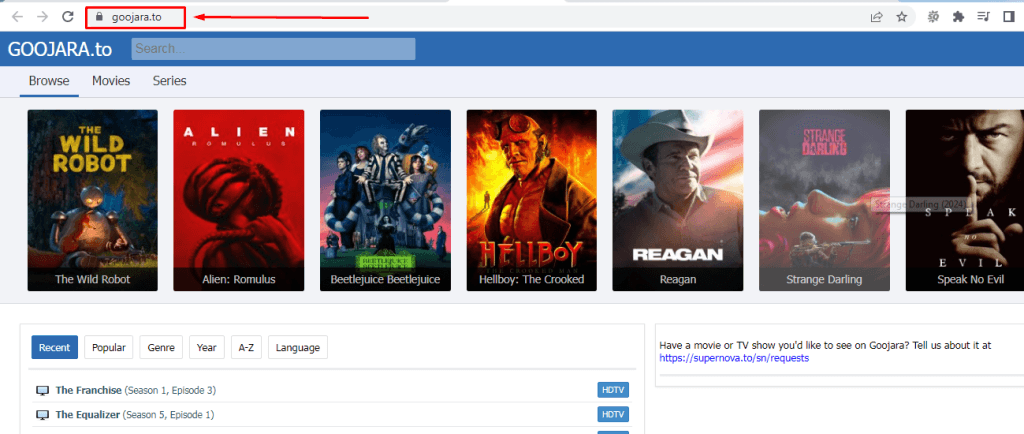Viewport: 1024px width, 434px height.
Task: Select the Language filter button
Action: [298, 347]
